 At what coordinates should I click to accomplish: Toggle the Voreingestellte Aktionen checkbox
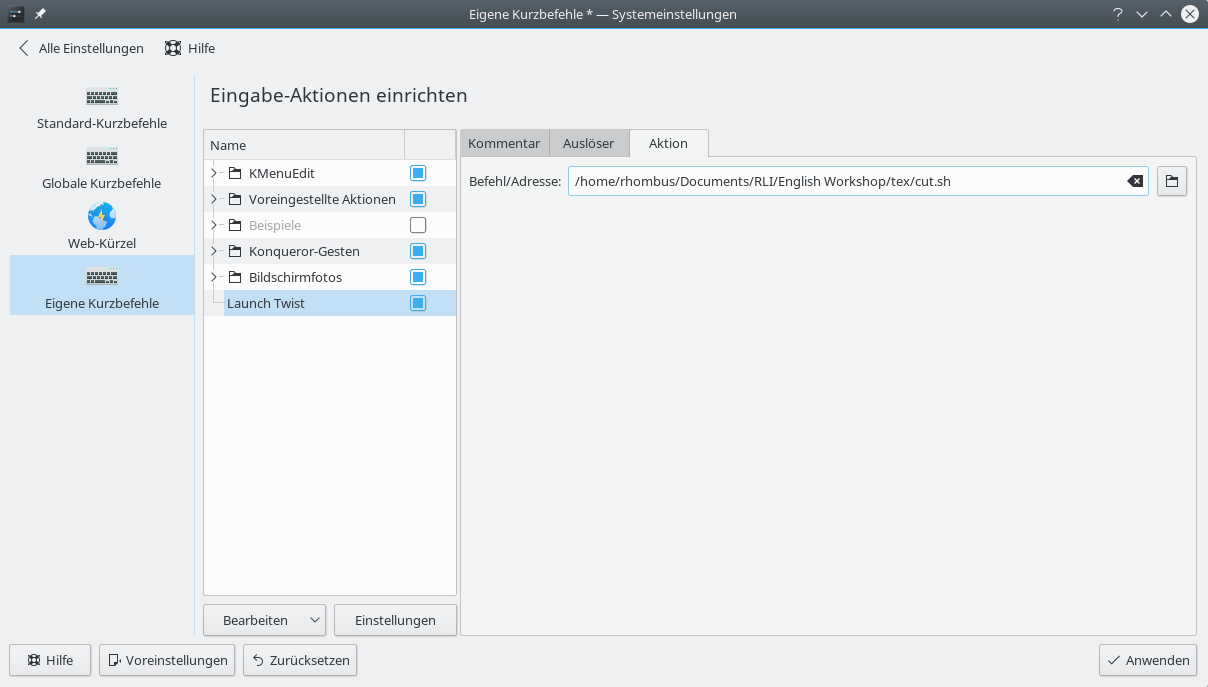click(418, 199)
